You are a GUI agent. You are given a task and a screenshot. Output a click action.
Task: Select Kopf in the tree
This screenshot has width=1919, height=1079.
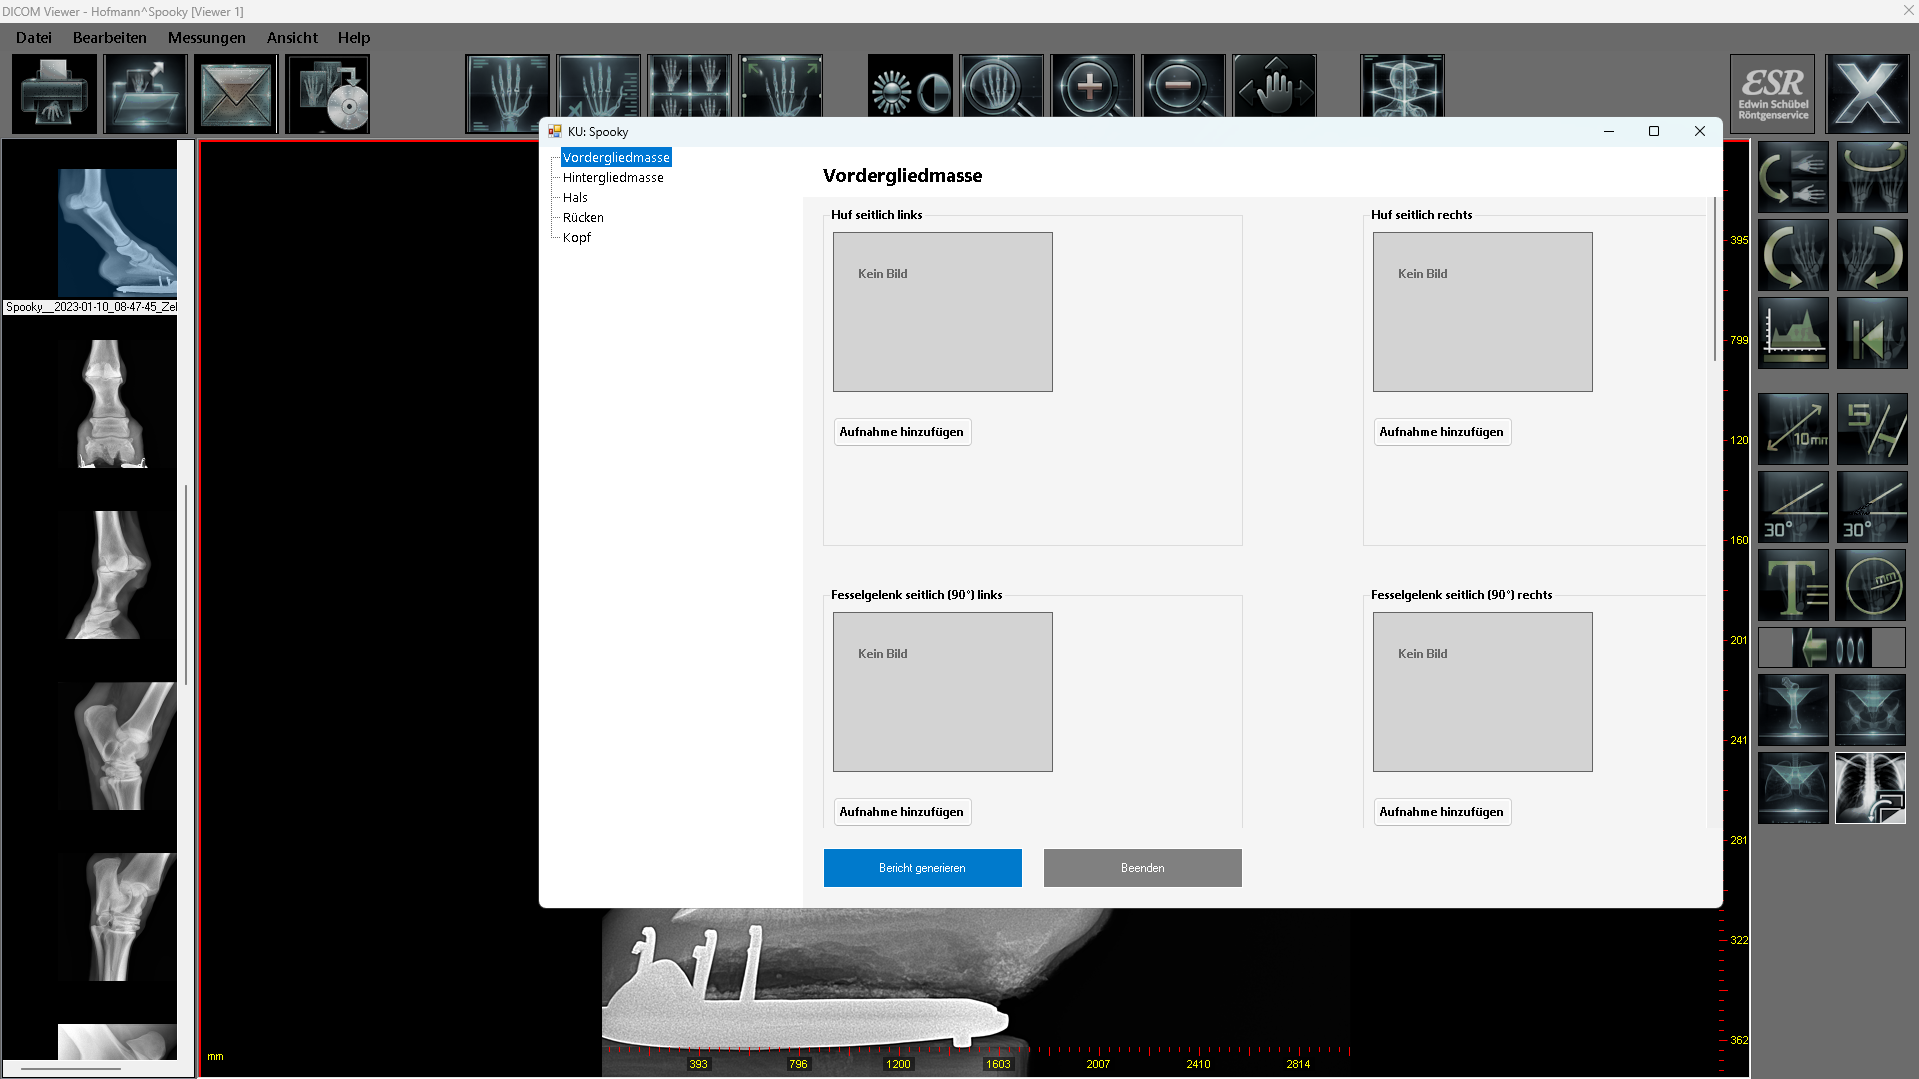point(577,237)
